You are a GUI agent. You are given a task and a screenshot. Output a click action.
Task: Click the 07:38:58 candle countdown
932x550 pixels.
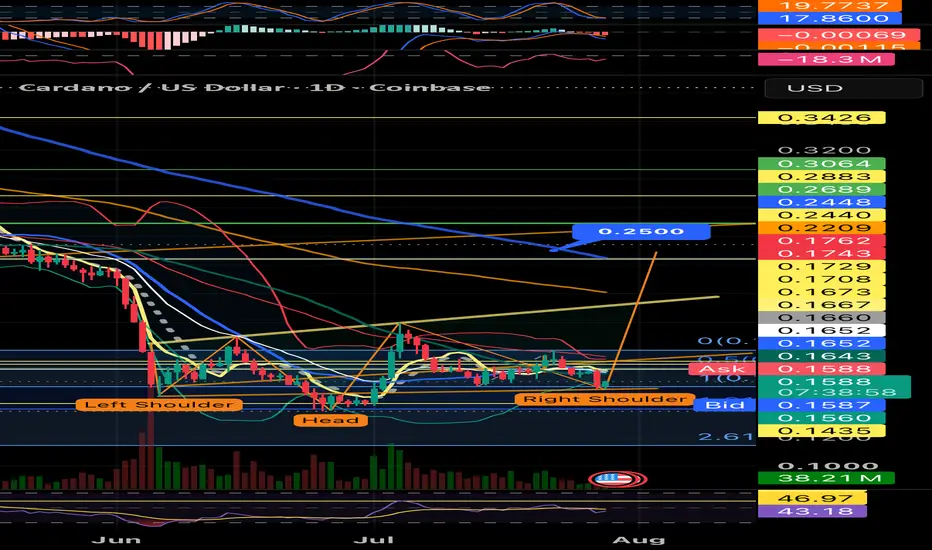pyautogui.click(x=835, y=392)
